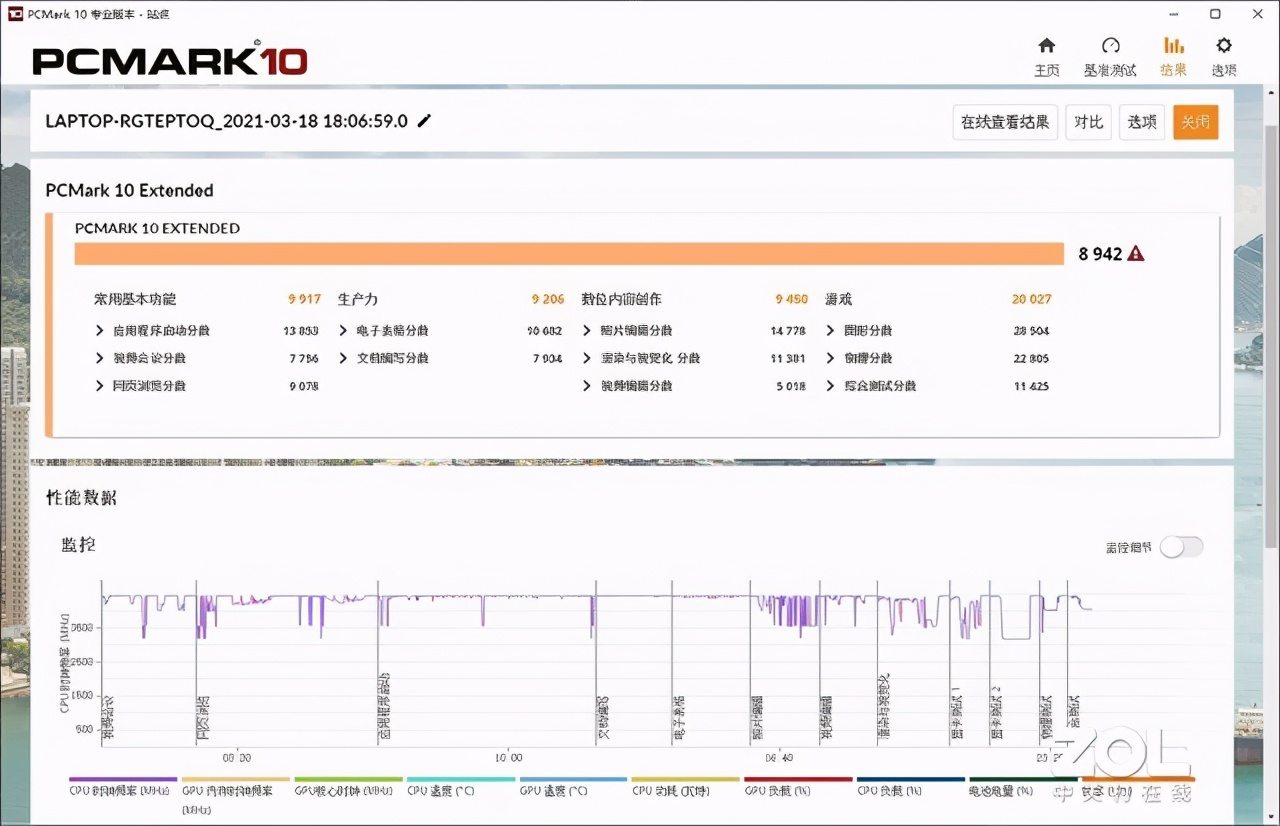This screenshot has width=1280, height=826.
Task: Click the 常用基本功能 score 9 917
Action: click(304, 299)
